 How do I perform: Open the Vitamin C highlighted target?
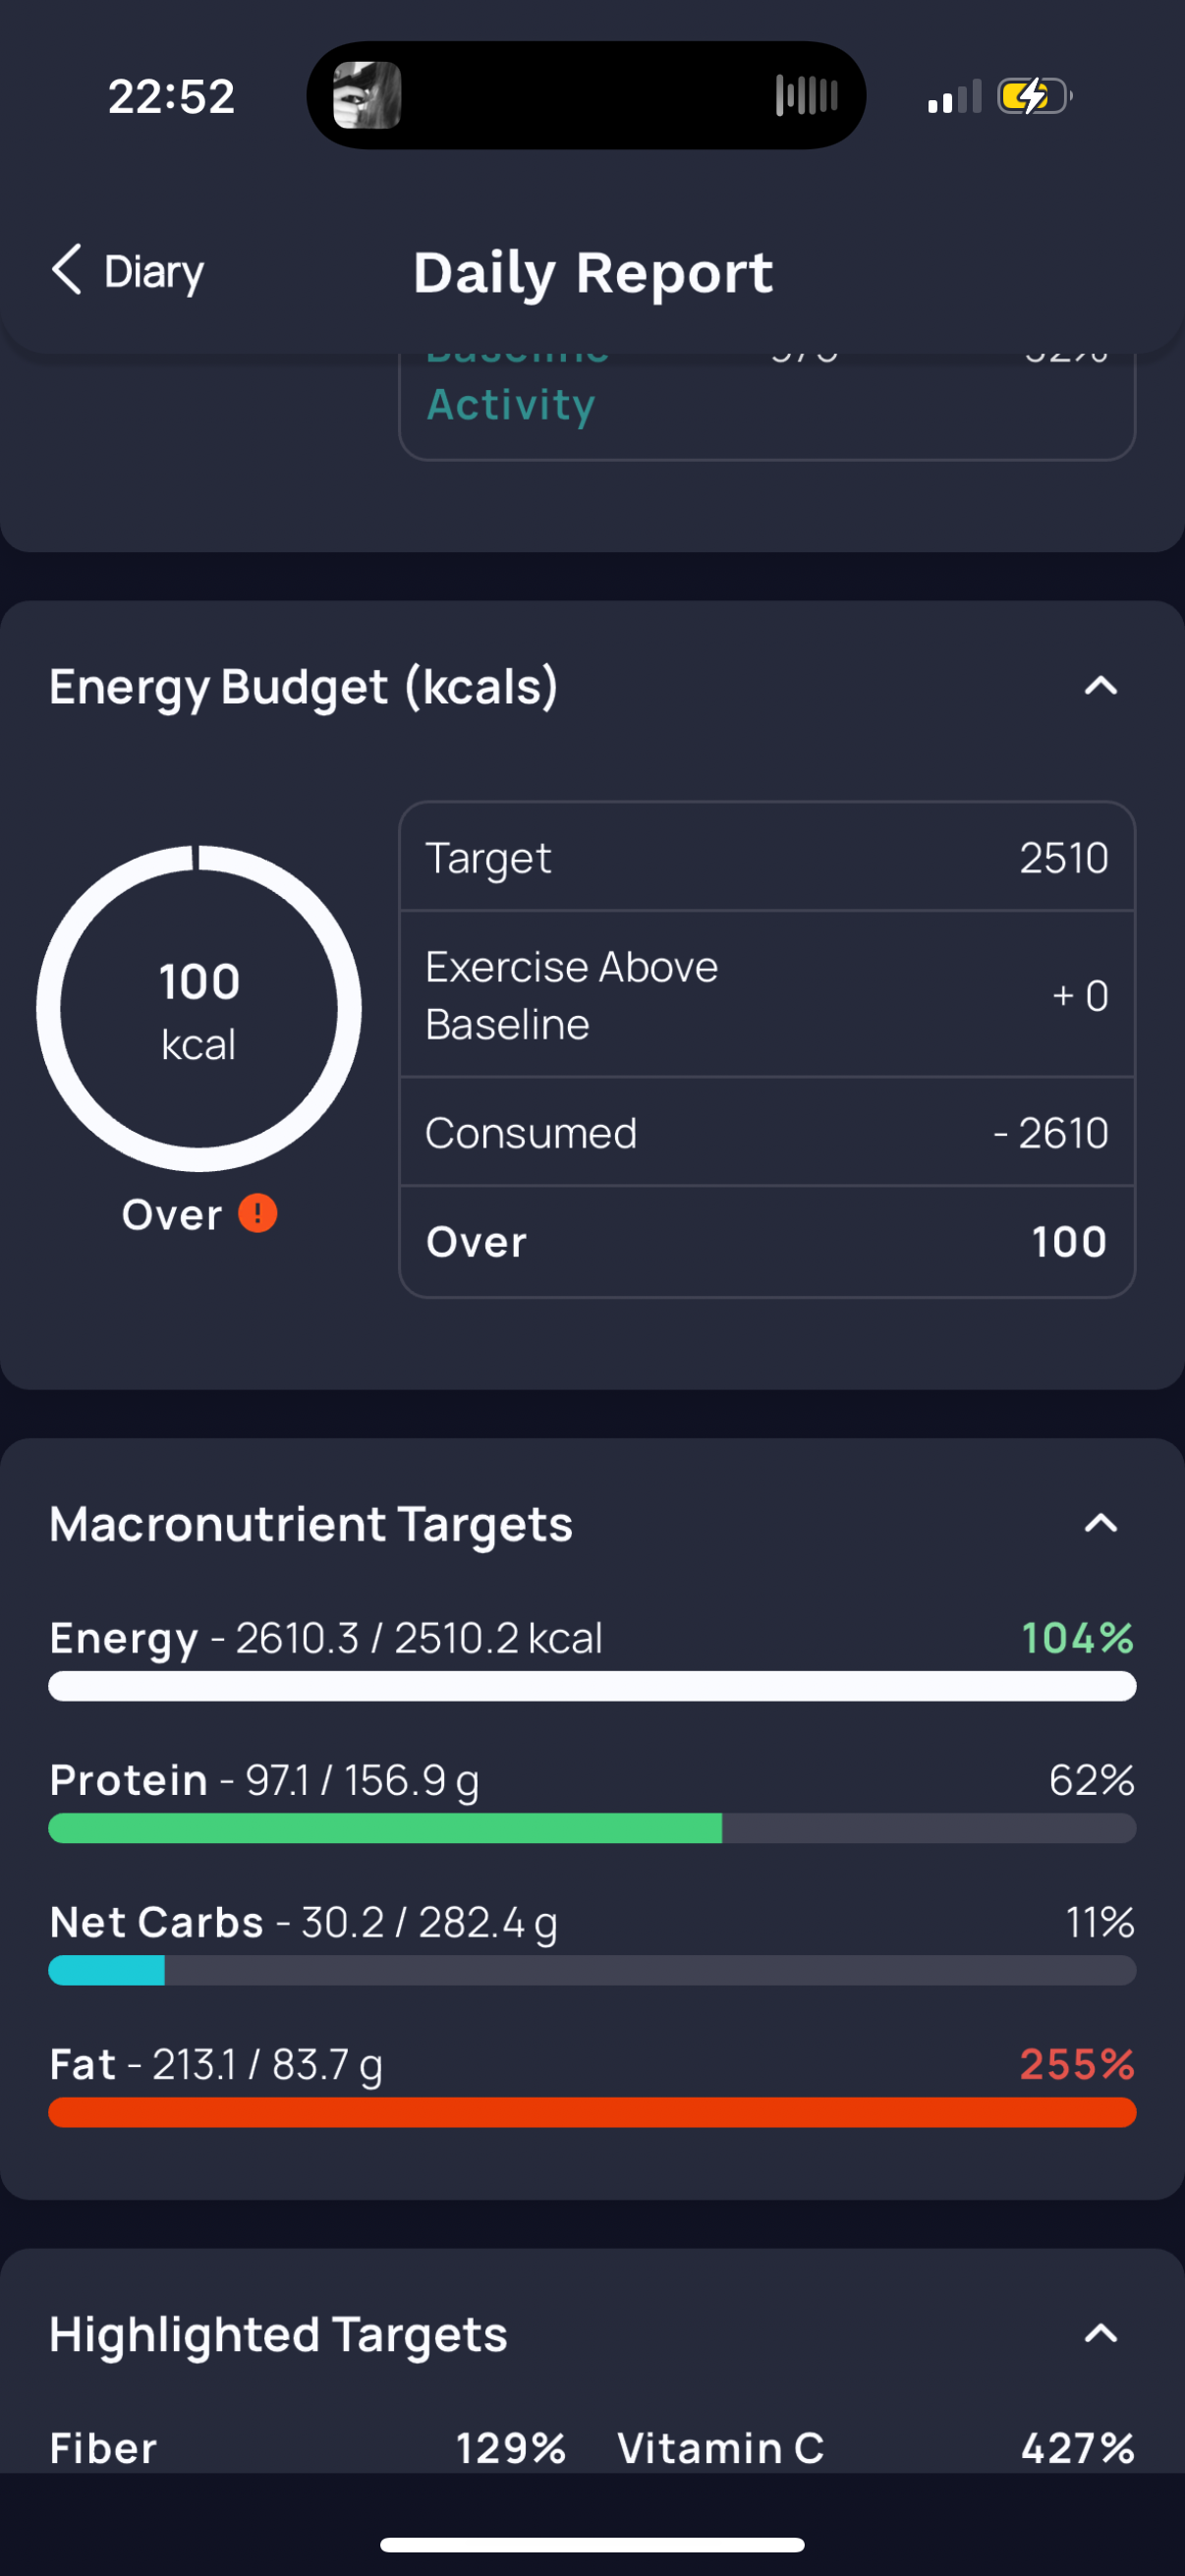875,2448
